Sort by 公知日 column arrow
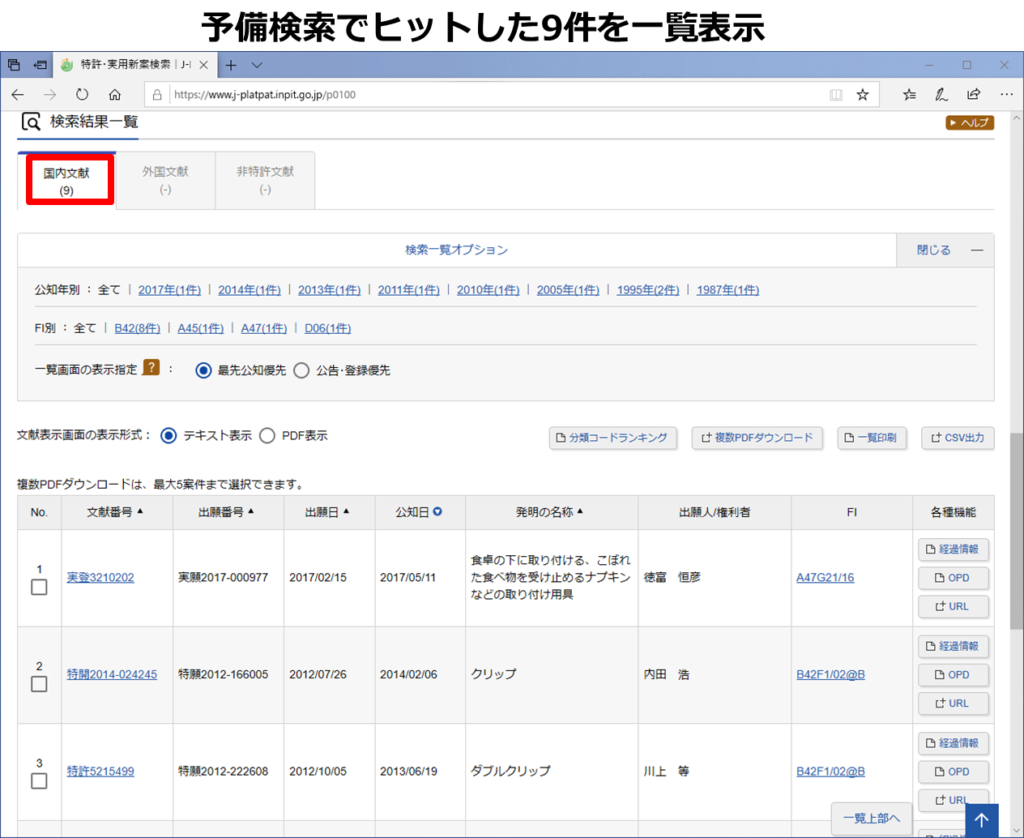Image resolution: width=1024 pixels, height=838 pixels. 437,512
